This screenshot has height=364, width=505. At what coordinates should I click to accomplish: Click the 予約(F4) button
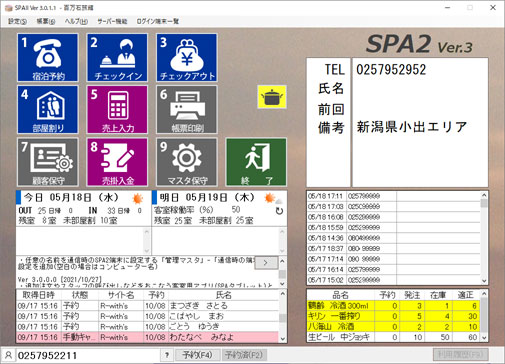click(197, 355)
